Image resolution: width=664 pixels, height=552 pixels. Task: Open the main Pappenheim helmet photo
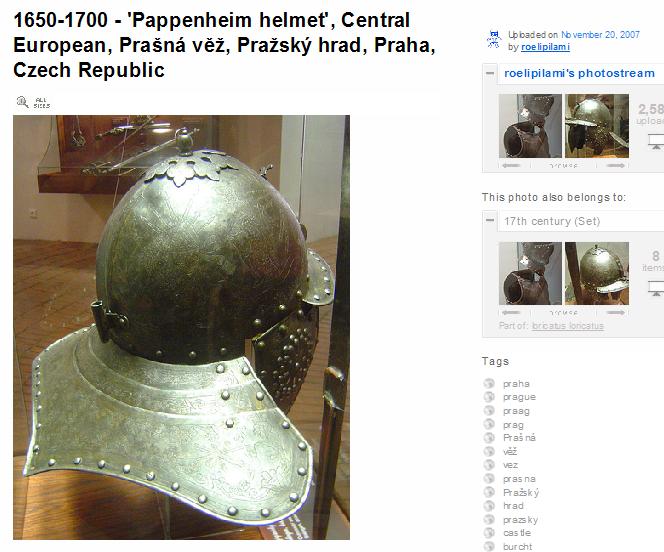[181, 327]
